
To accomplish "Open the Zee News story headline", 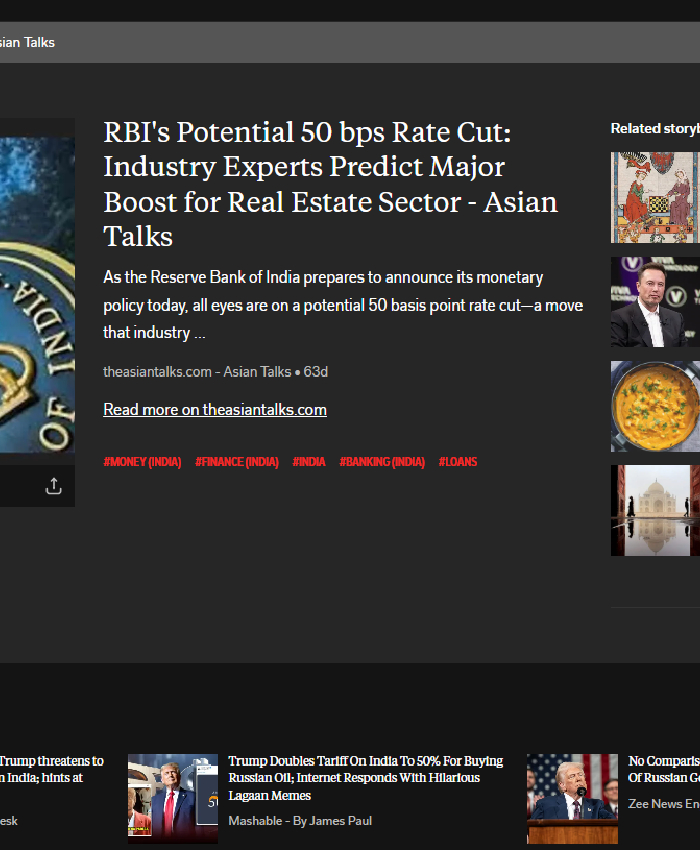I will [x=664, y=769].
